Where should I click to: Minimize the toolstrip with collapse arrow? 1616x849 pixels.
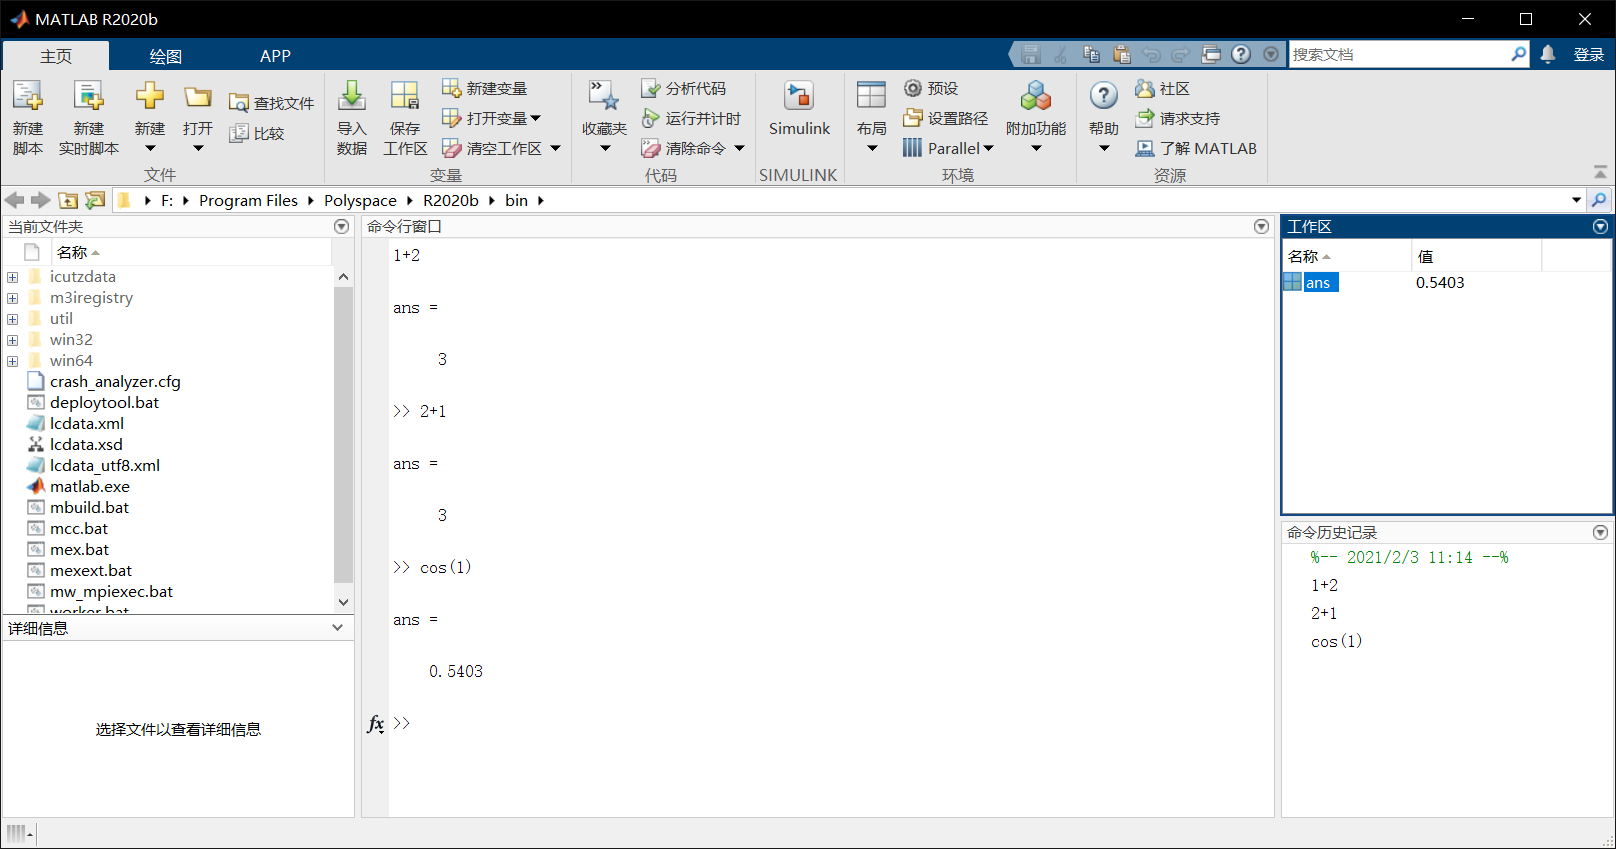1600,172
